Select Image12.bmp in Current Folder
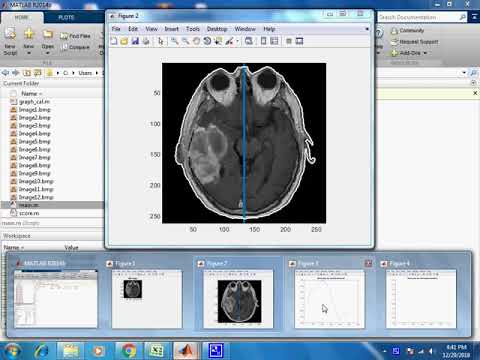The width and height of the screenshot is (480, 360). [x=36, y=197]
